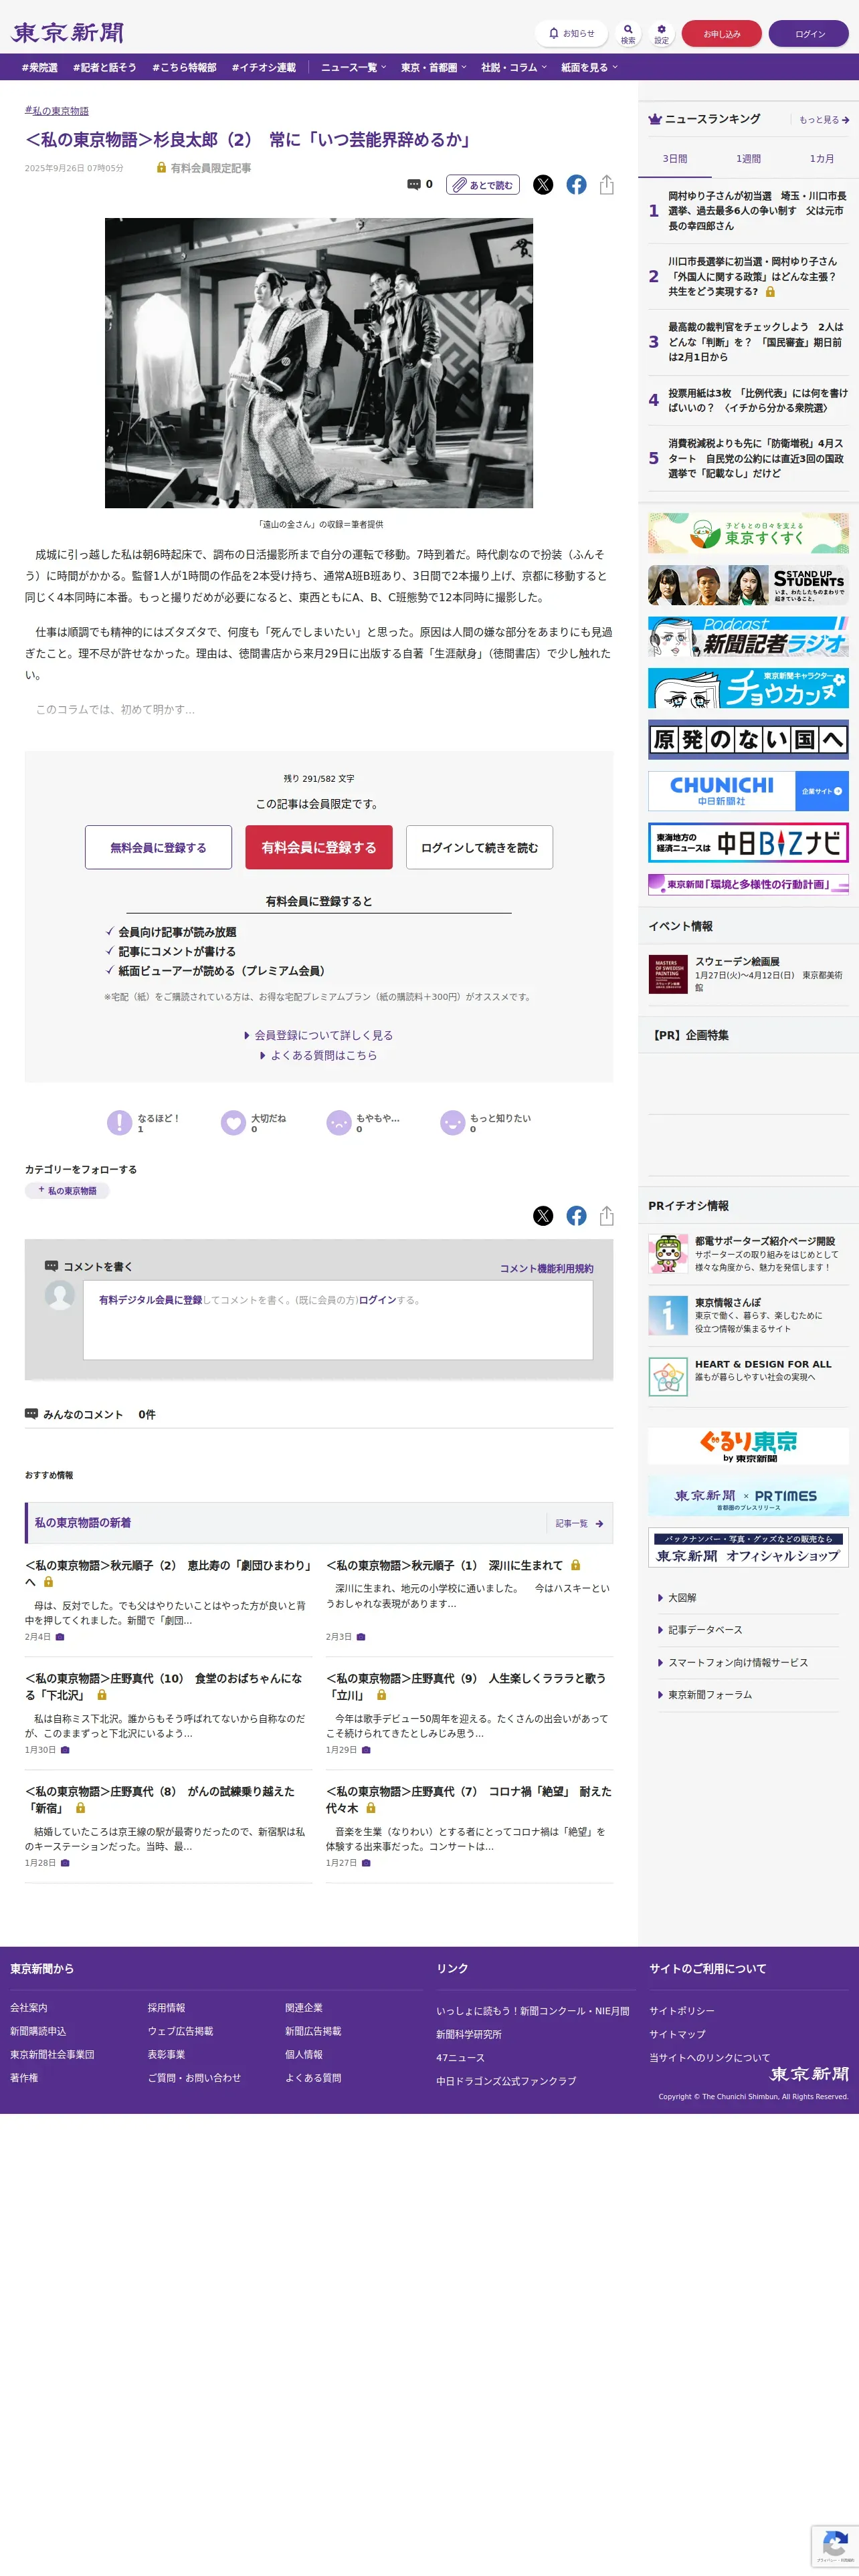The image size is (859, 2576).
Task: Expand the 東京・首都圏 menu
Action: click(x=433, y=68)
